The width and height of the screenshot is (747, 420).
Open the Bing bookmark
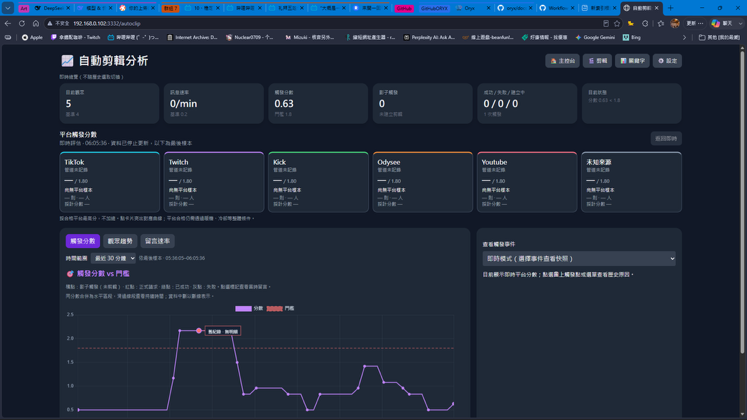(x=632, y=37)
